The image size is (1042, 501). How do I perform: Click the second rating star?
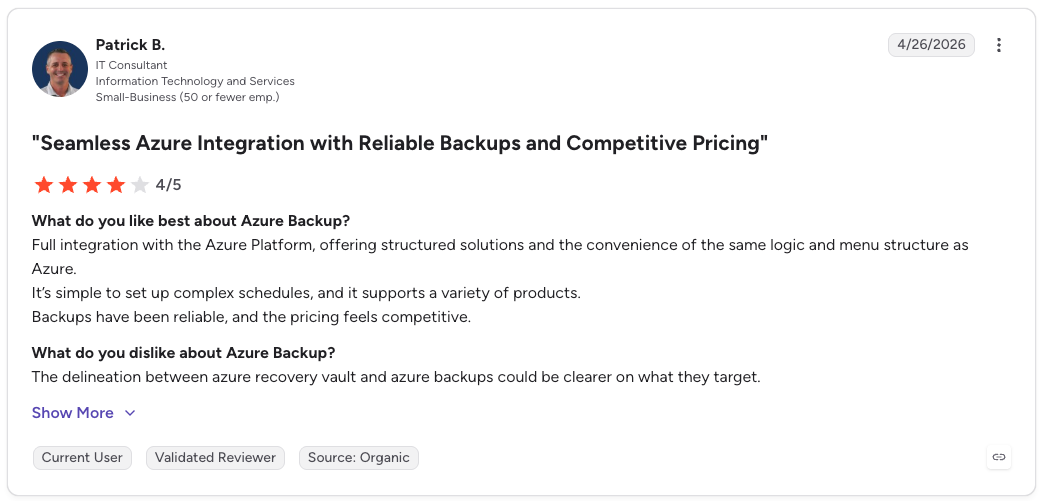click(68, 185)
